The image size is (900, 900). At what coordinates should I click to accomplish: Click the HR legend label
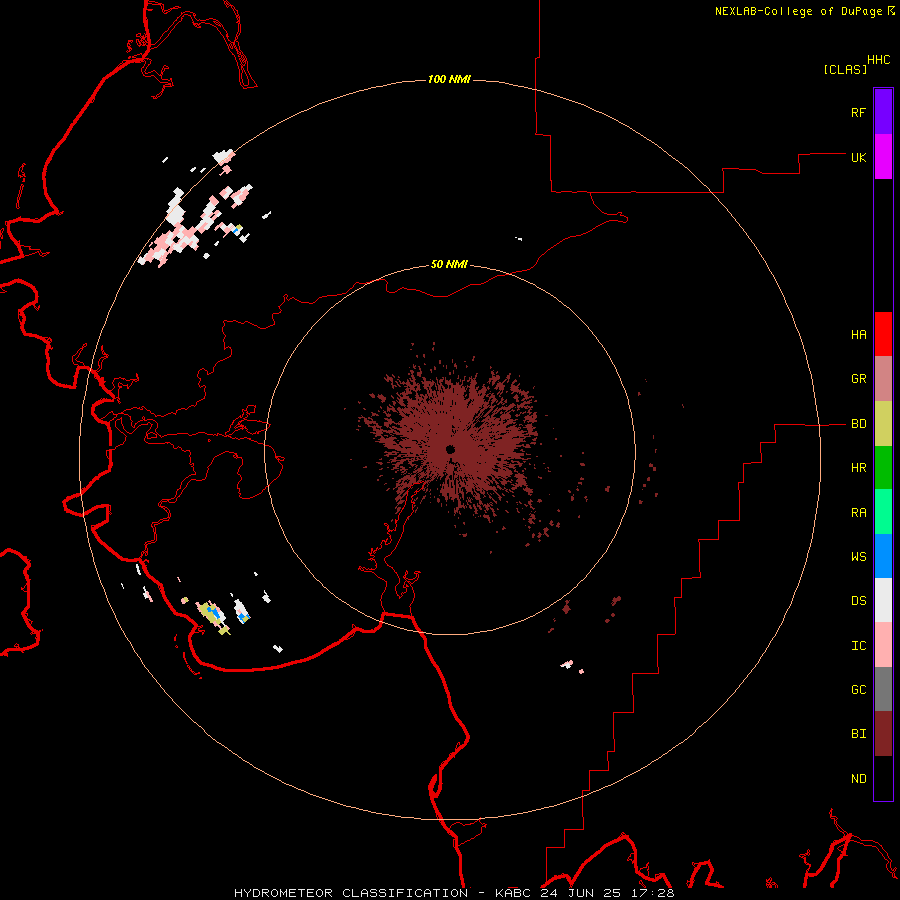point(858,468)
